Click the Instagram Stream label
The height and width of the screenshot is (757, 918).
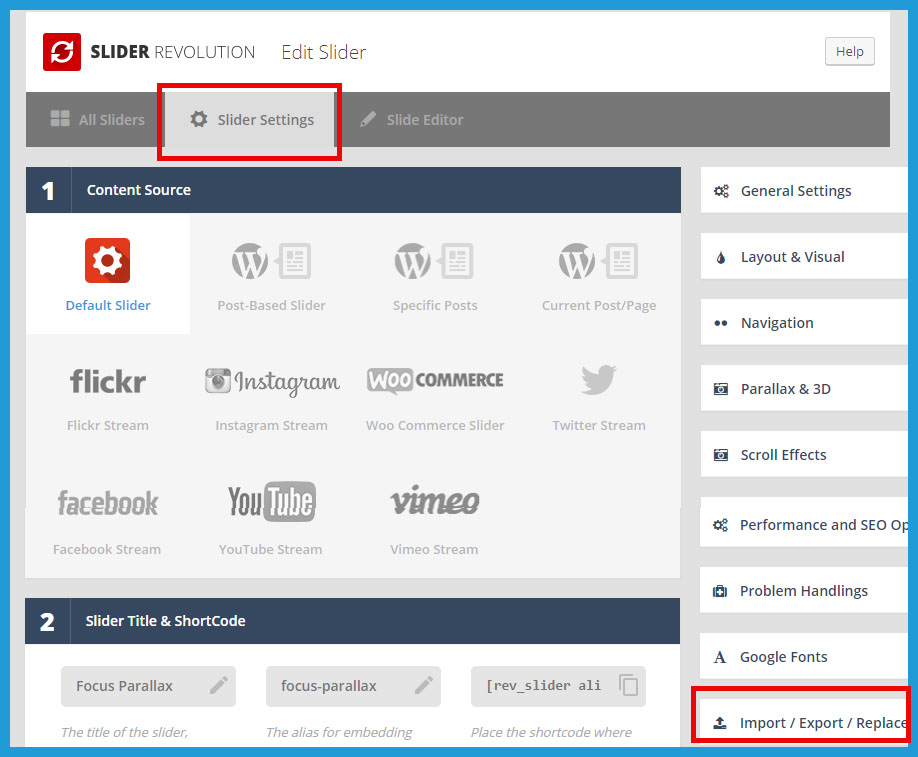271,426
